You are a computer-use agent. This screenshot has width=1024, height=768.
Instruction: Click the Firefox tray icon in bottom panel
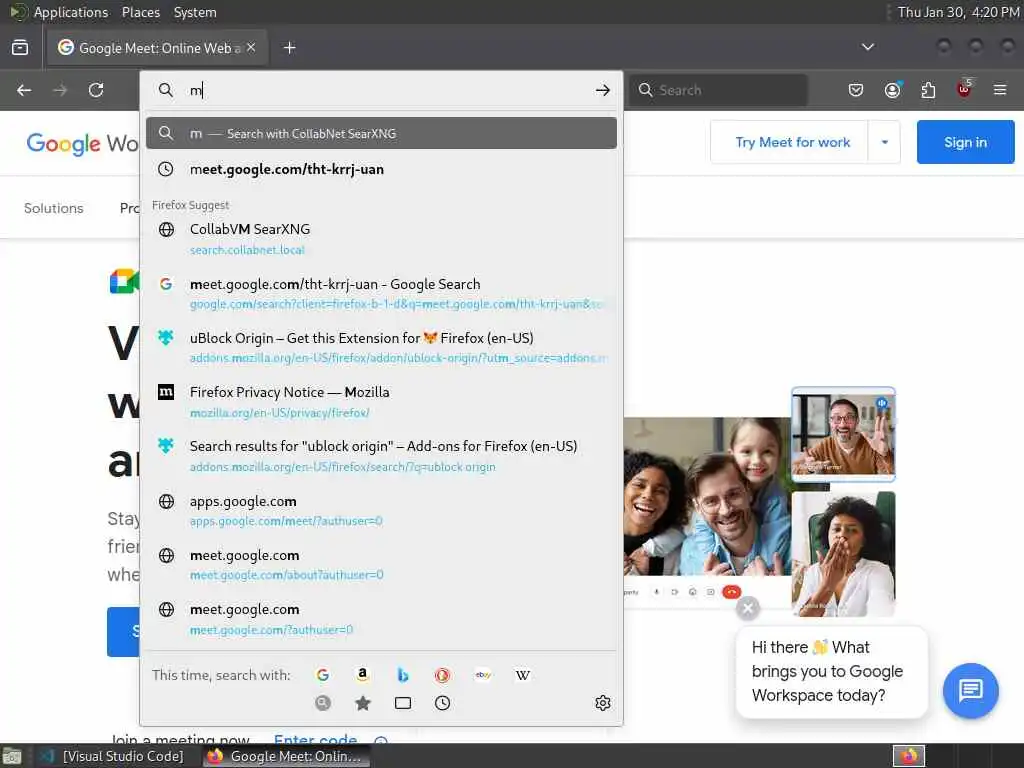point(909,756)
